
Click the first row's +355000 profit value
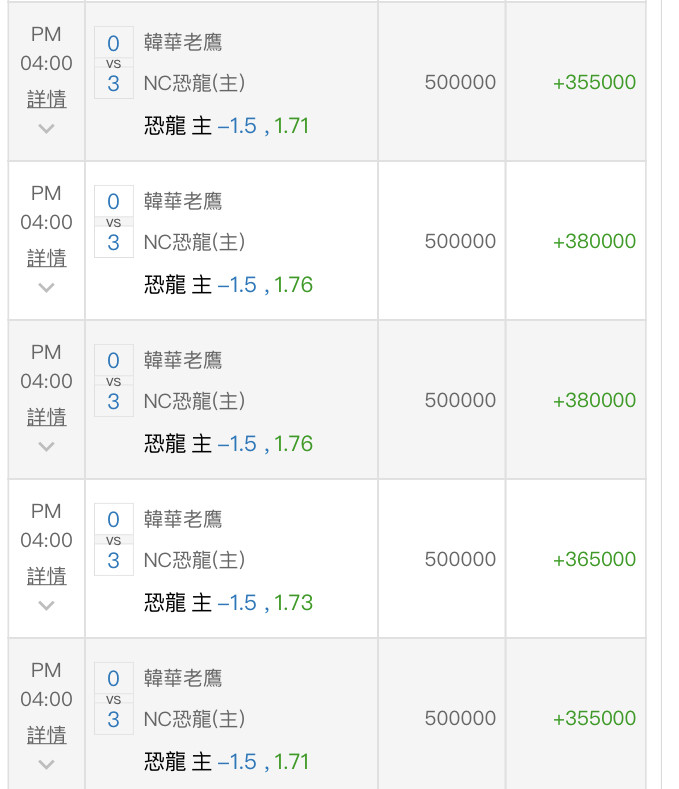click(x=594, y=82)
